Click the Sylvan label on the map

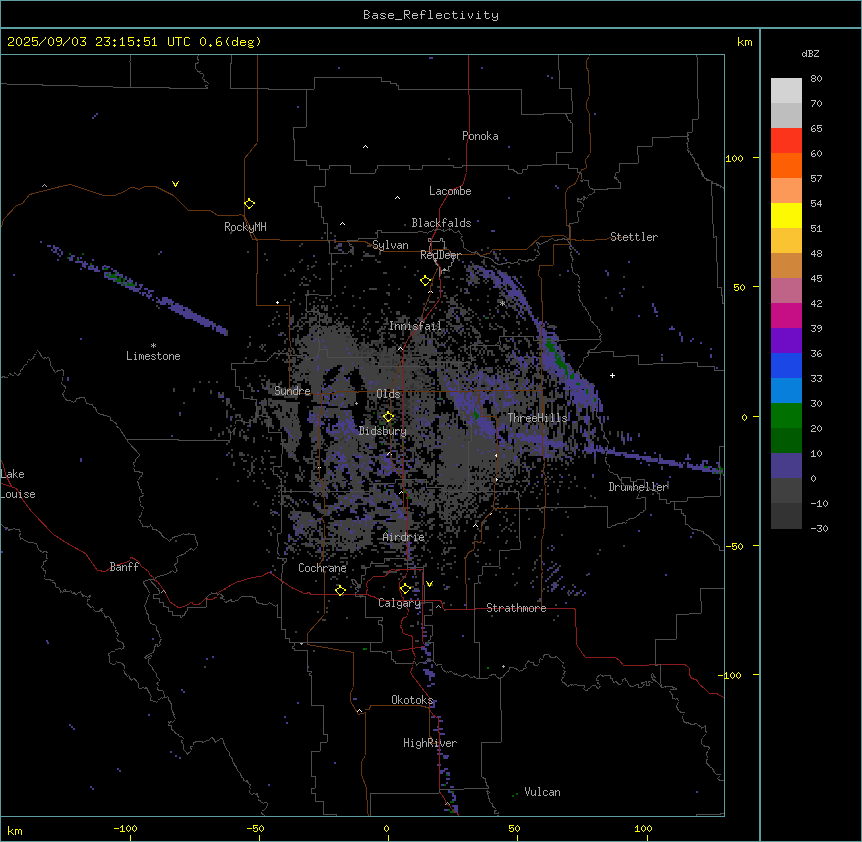click(390, 245)
